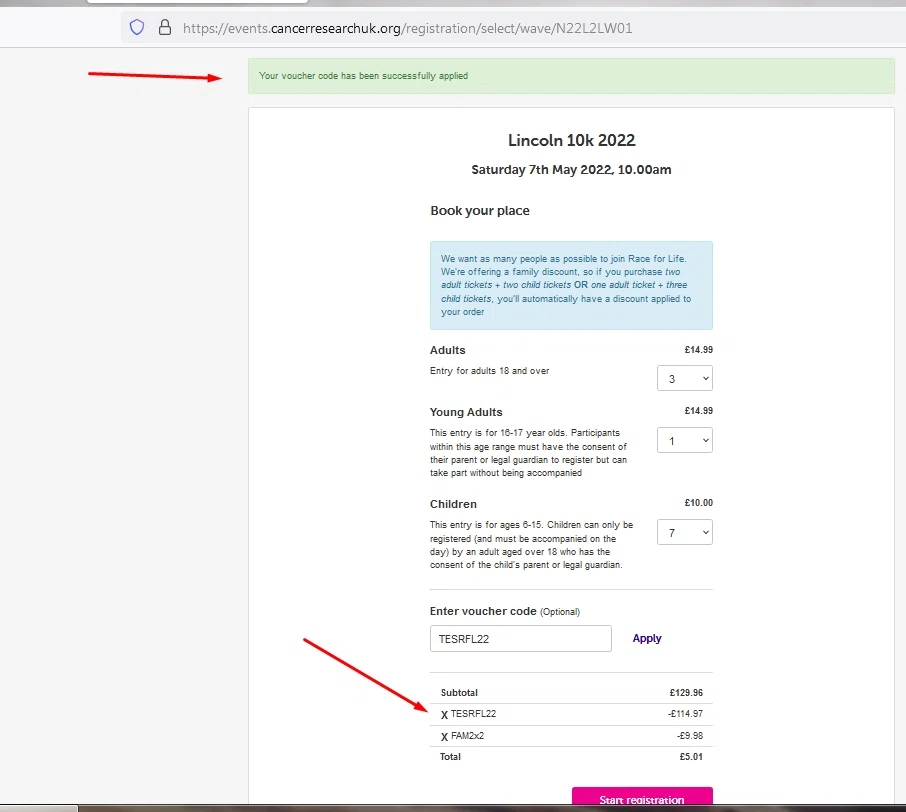Image resolution: width=906 pixels, height=812 pixels.
Task: Apply the voucher code
Action: 647,638
